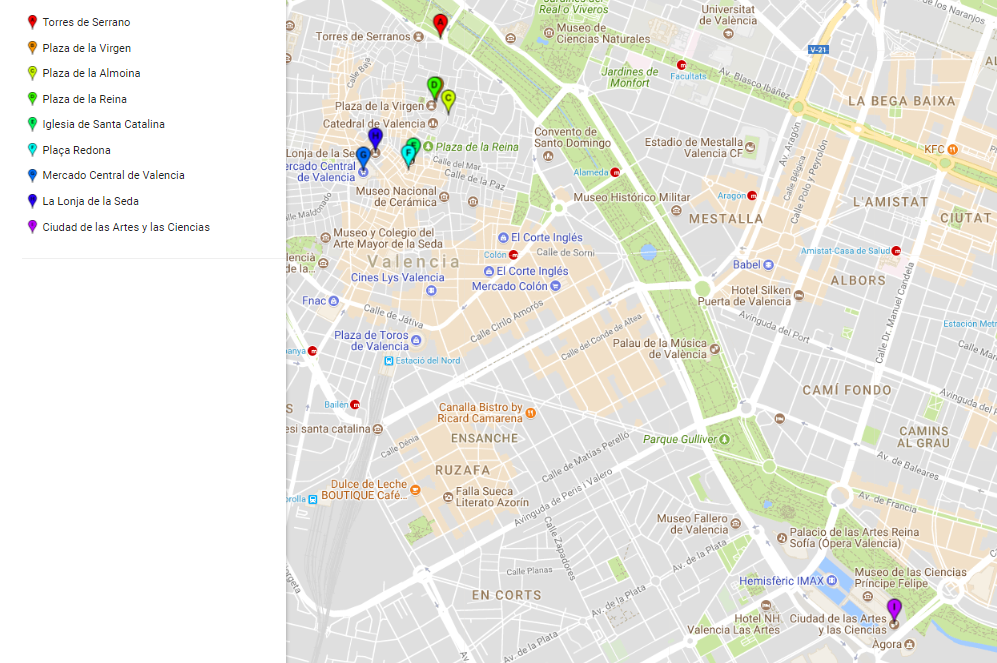
Task: Choose Ciudad de las Artes y las Ciencias in legend
Action: click(x=126, y=227)
